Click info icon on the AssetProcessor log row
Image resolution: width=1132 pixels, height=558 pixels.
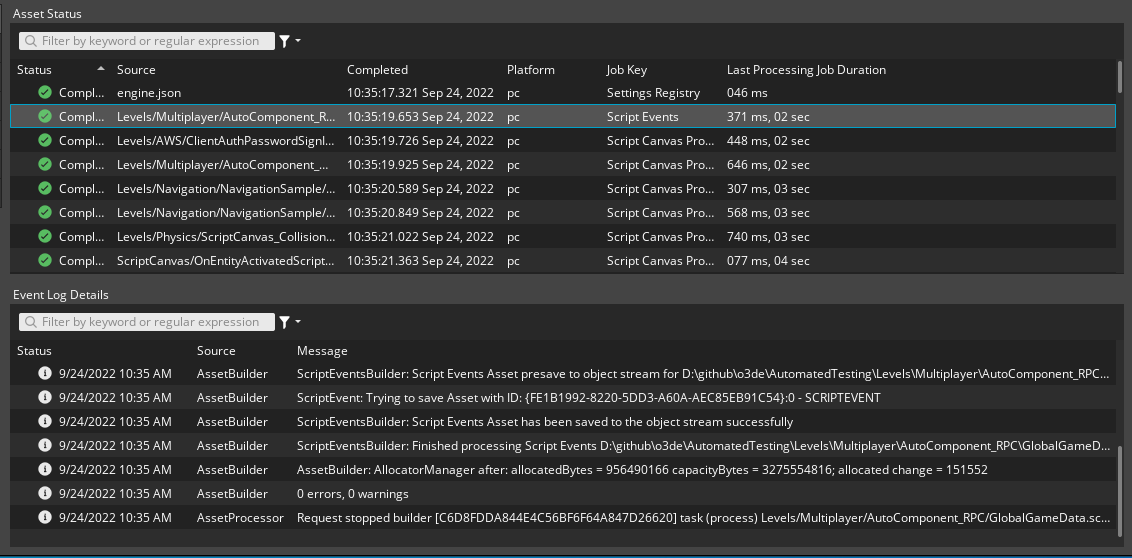click(44, 517)
